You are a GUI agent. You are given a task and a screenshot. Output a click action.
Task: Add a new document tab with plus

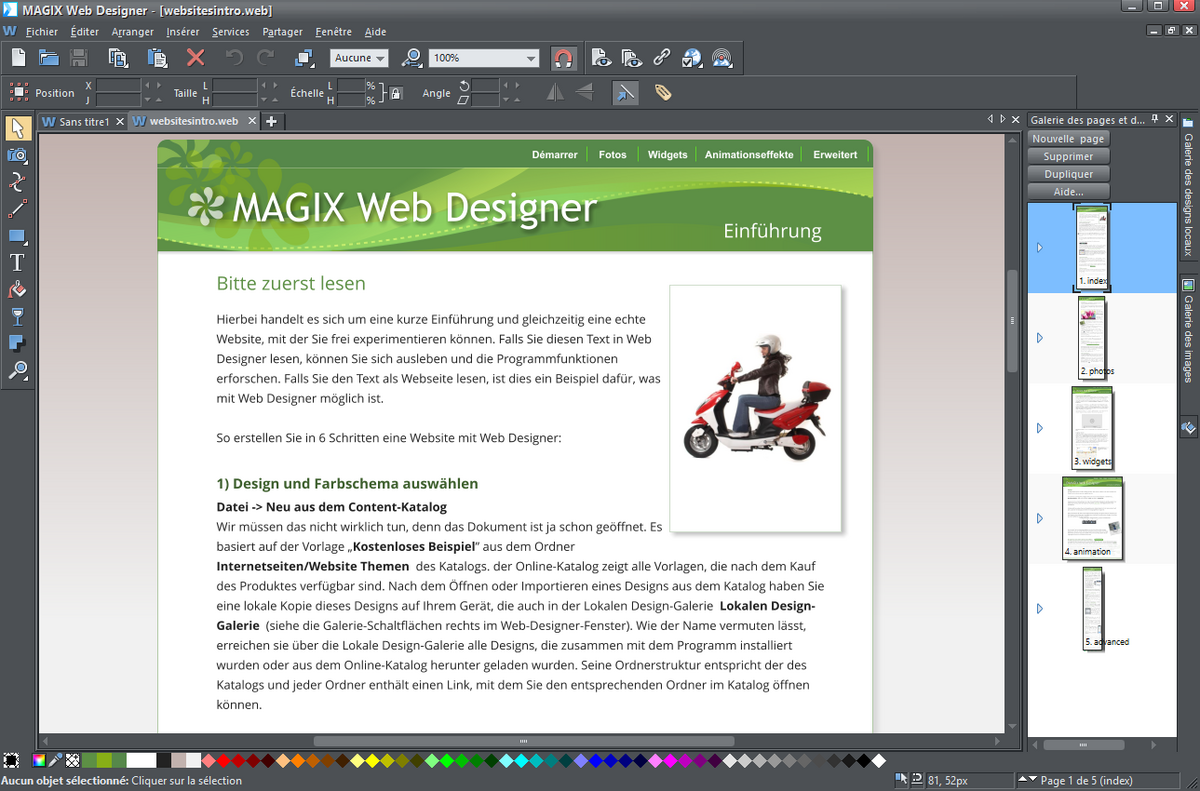[271, 121]
